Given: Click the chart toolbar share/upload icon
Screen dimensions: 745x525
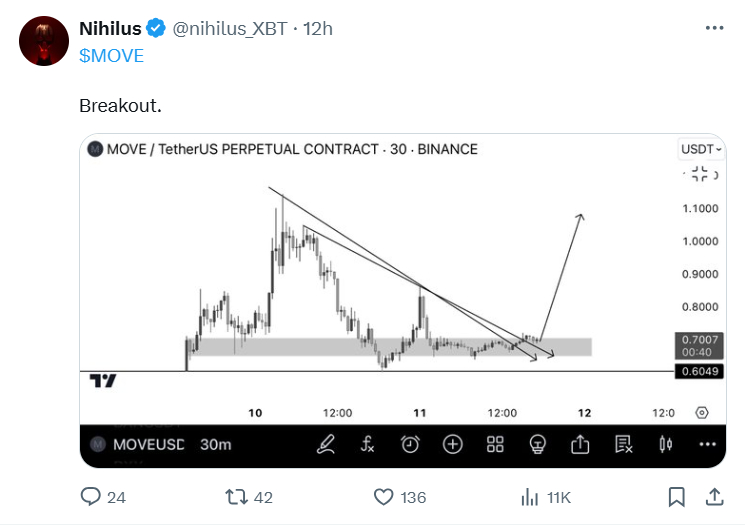Looking at the screenshot, I should [x=580, y=444].
